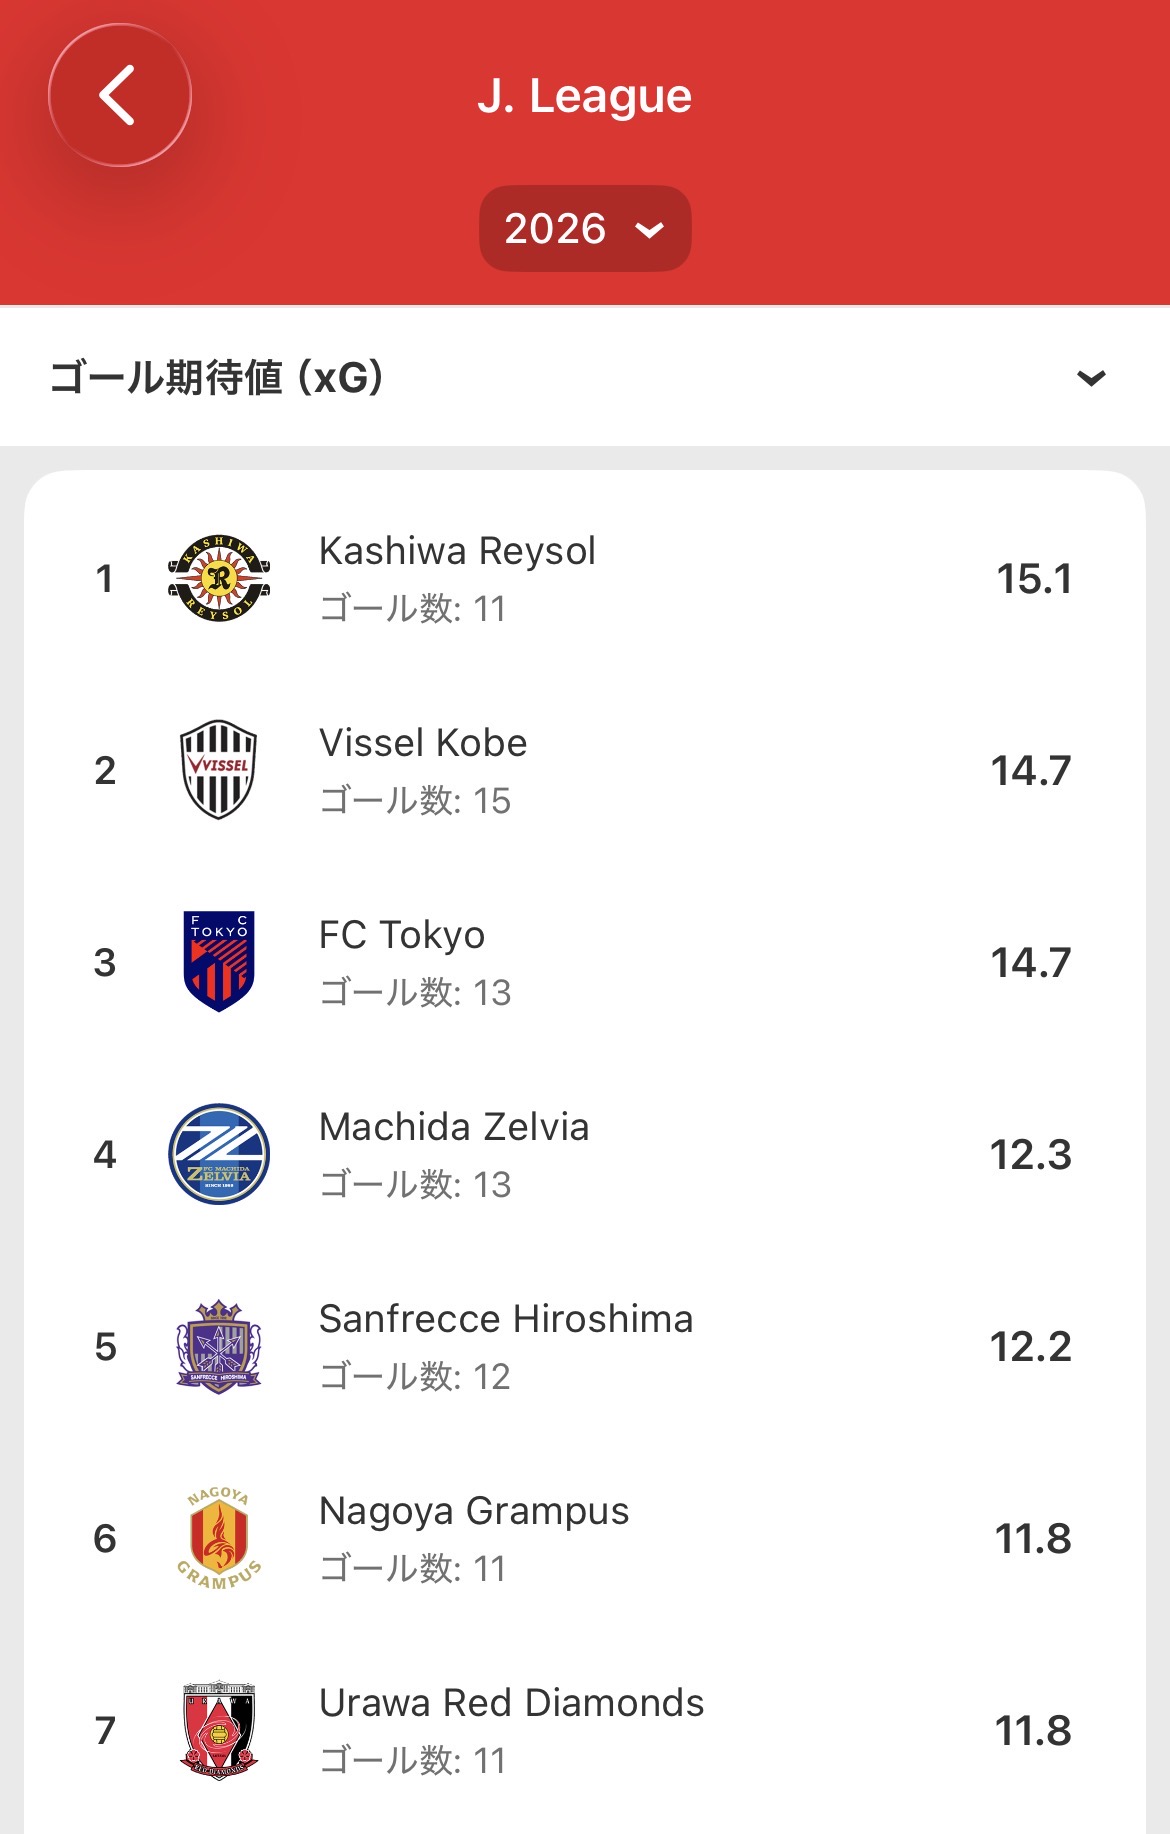Tap the Vissel Kobe club crest
Screen dimensions: 1170x1834
218,770
